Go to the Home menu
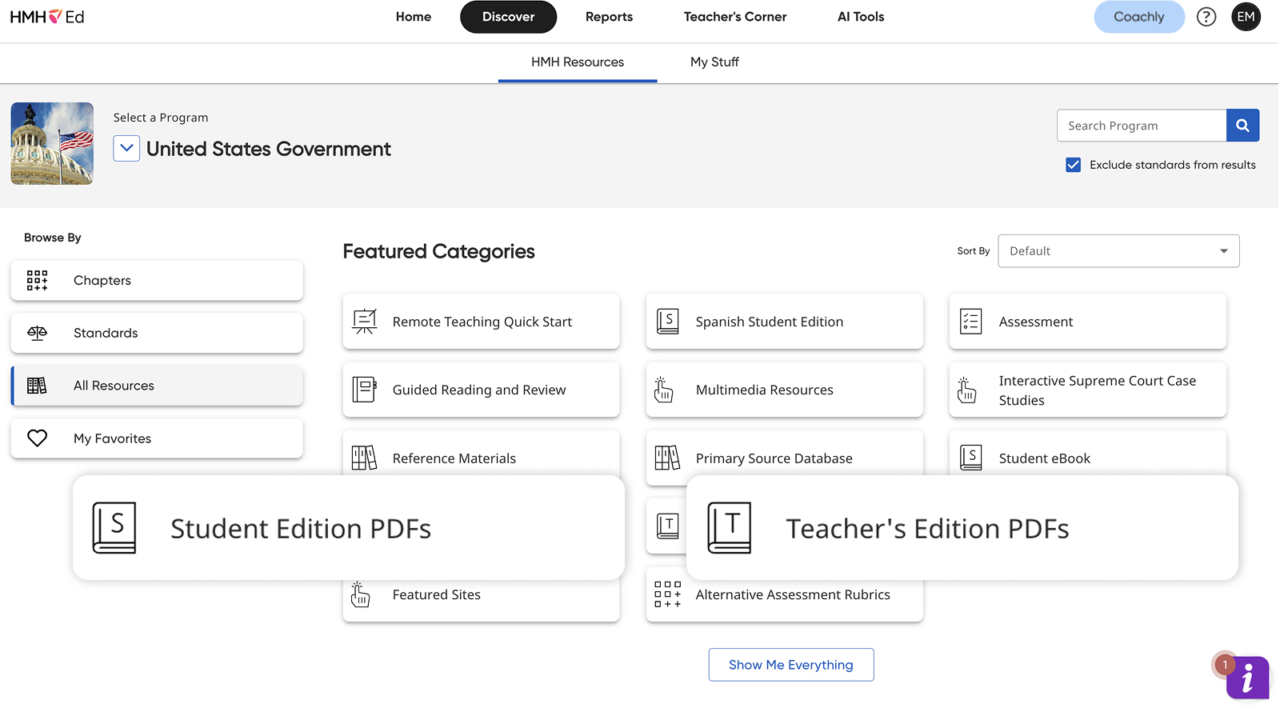Image resolution: width=1280 pixels, height=720 pixels. pos(413,17)
